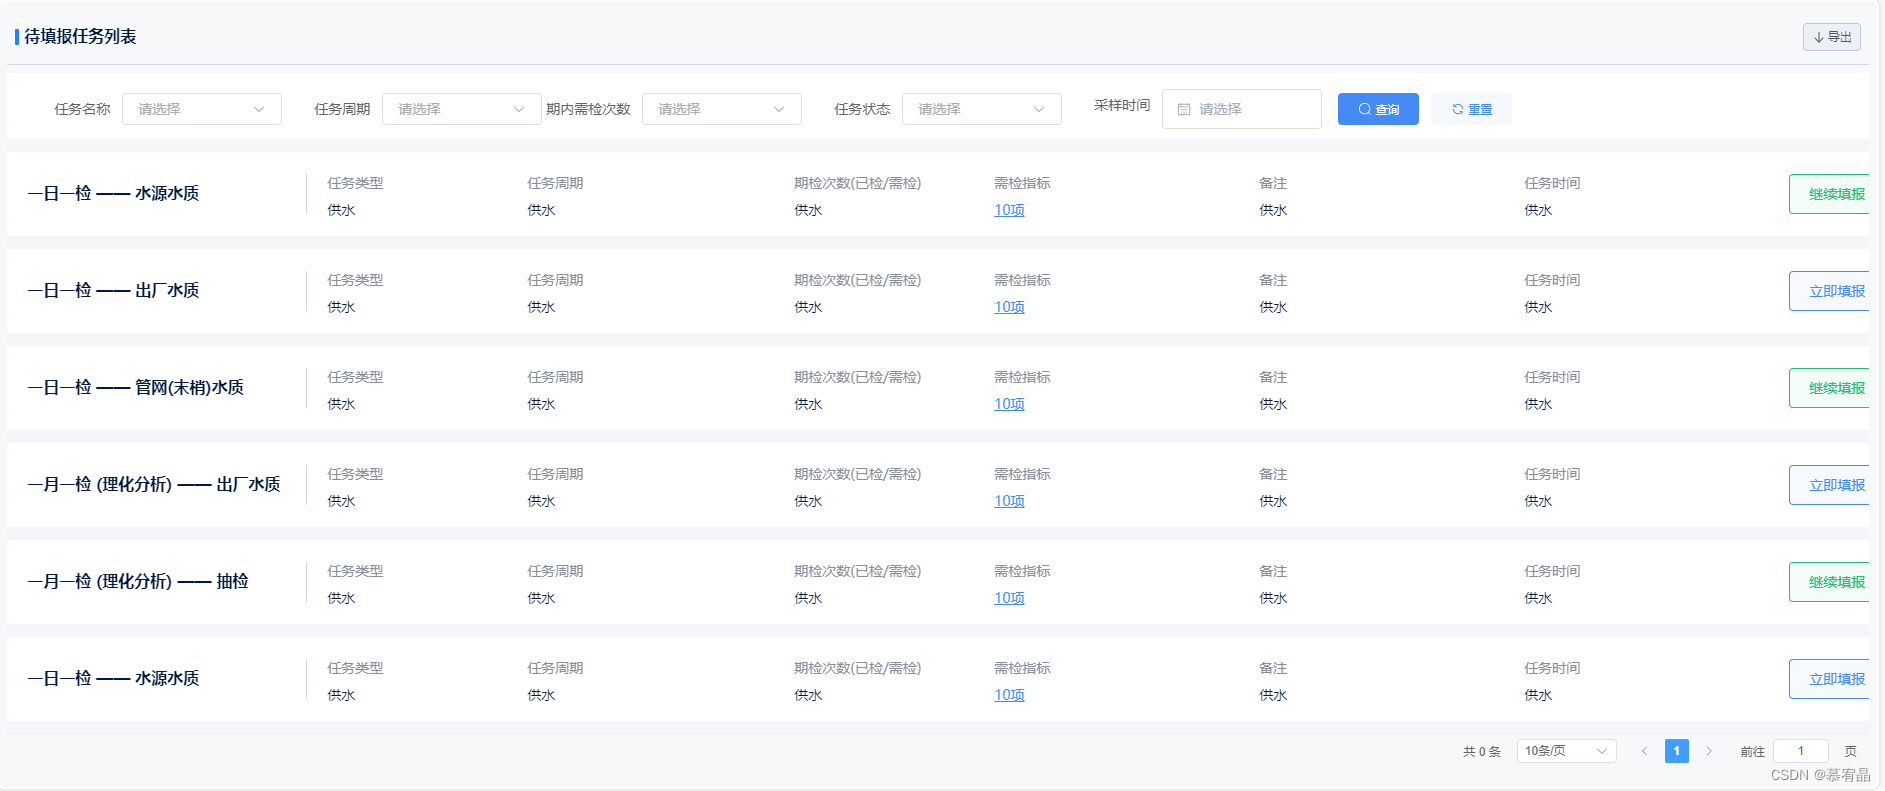Open the 任务周期 filter dropdown
Viewport: 1885px width, 791px height.
(x=462, y=109)
